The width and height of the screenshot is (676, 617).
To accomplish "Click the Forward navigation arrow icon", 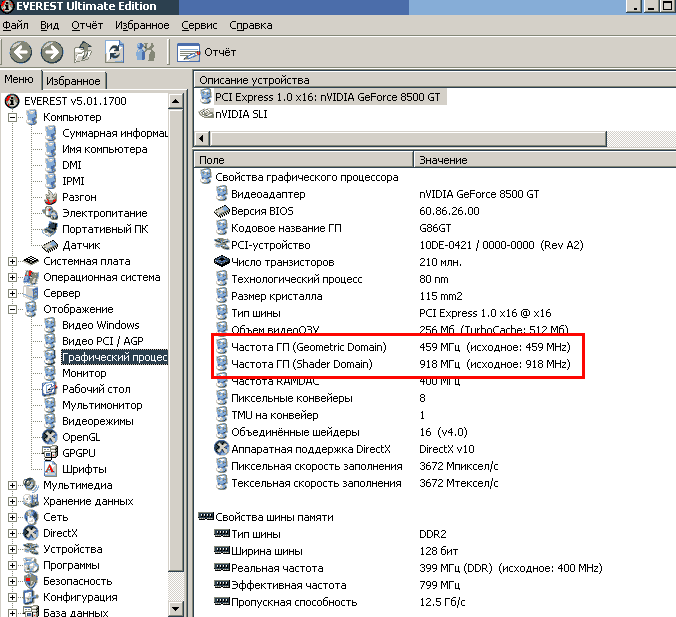I will pyautogui.click(x=52, y=52).
